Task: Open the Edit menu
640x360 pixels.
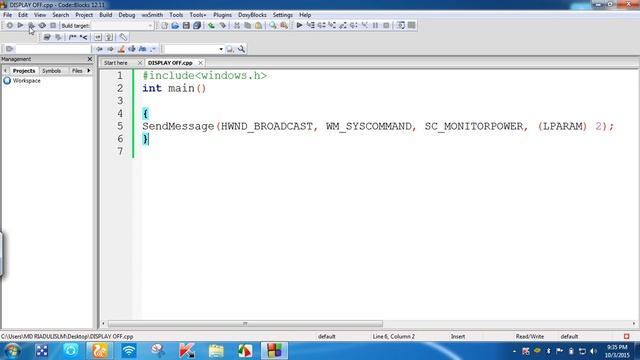Action: [23, 15]
